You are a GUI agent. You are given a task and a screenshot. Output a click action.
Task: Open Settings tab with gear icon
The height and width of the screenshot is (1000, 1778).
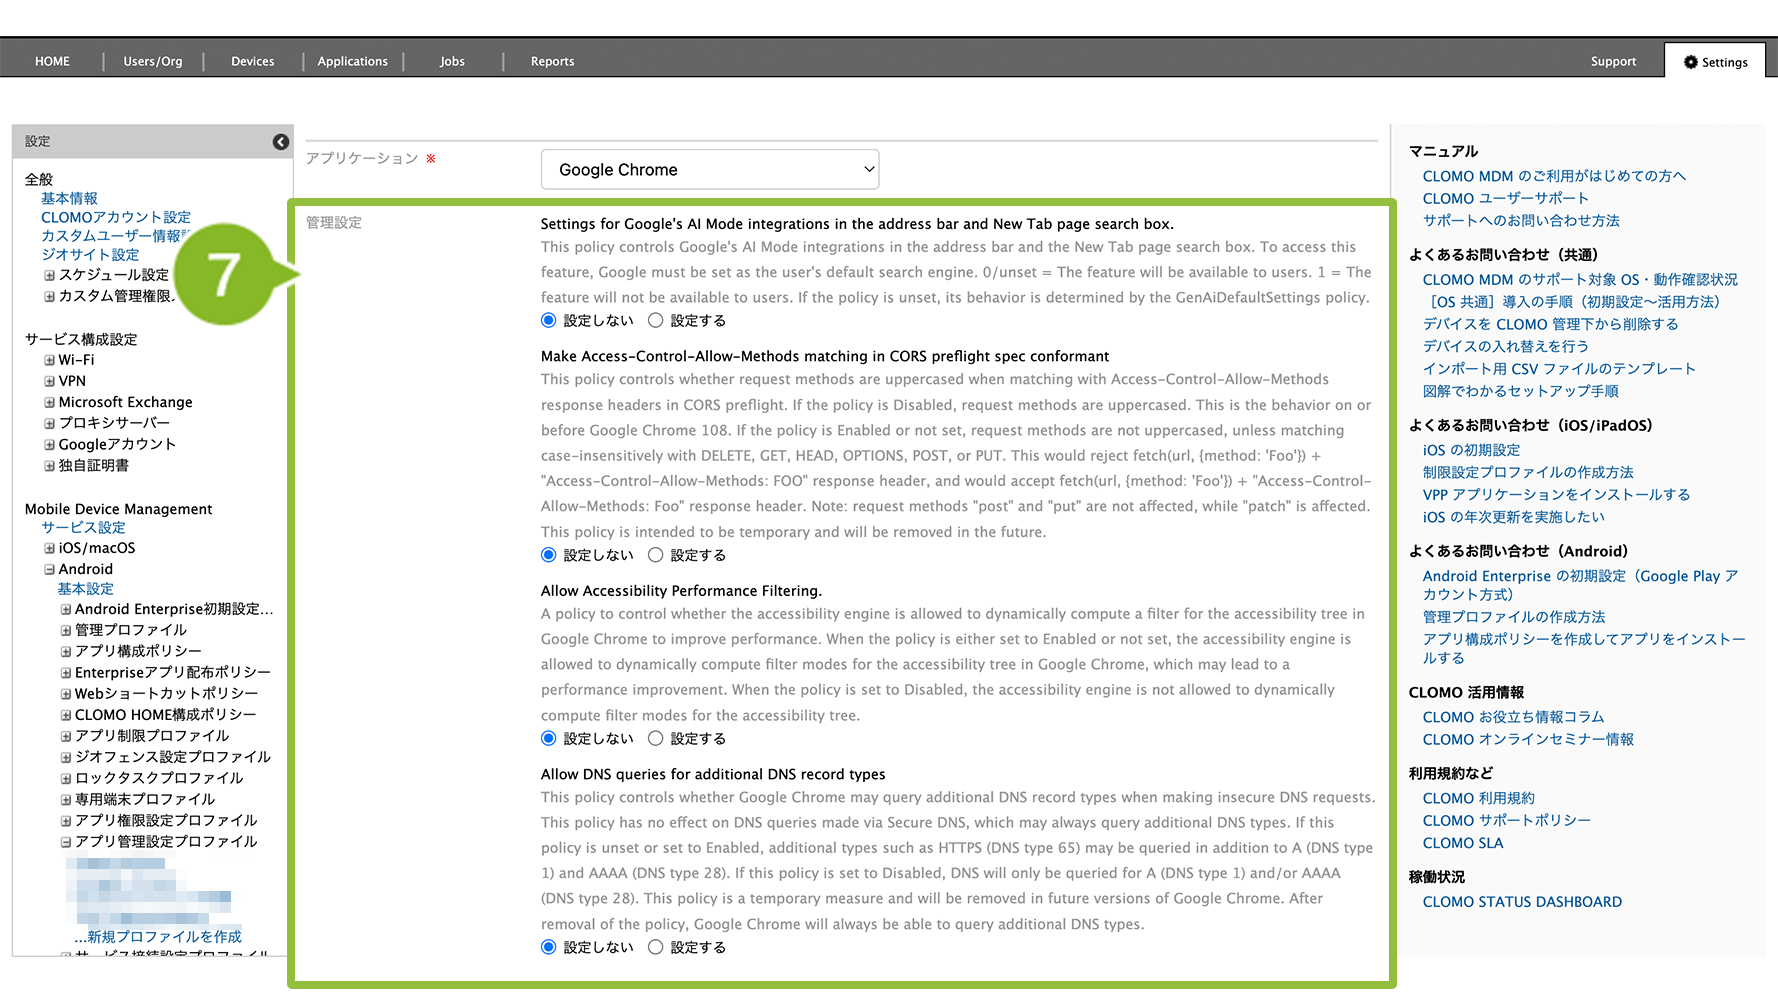[1715, 62]
